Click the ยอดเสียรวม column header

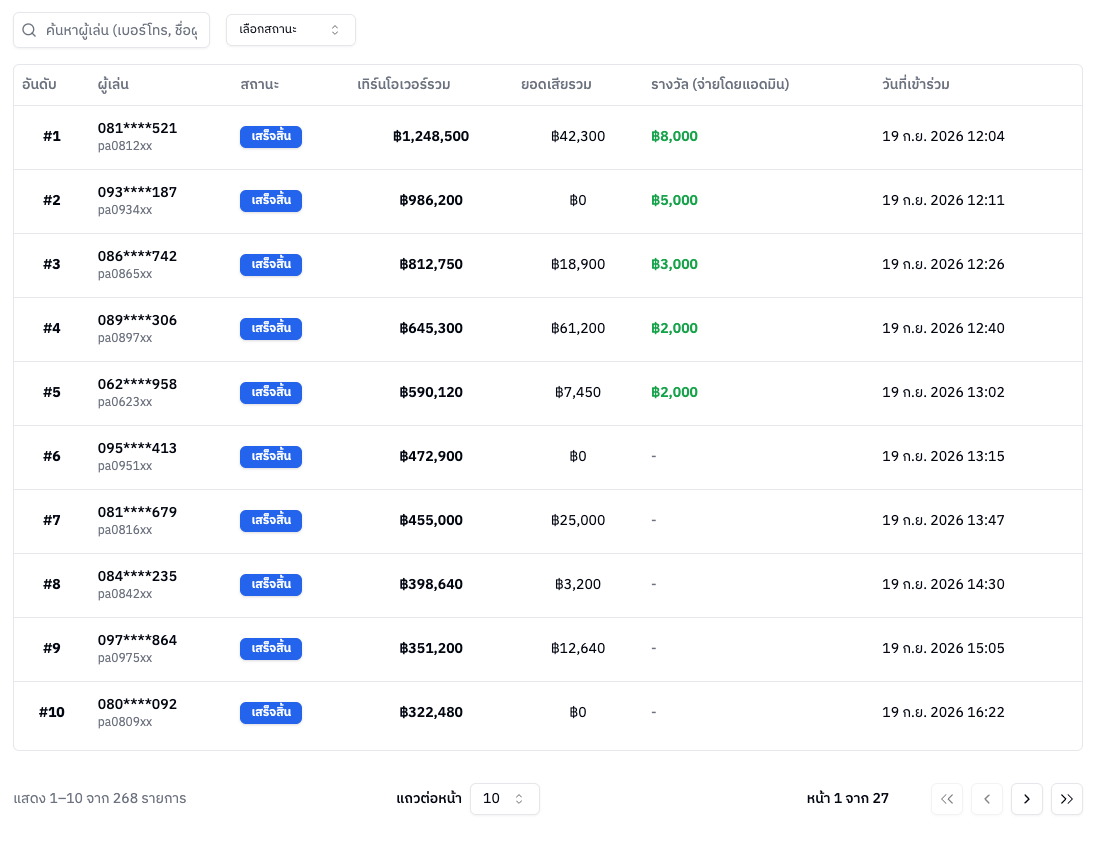tap(556, 85)
